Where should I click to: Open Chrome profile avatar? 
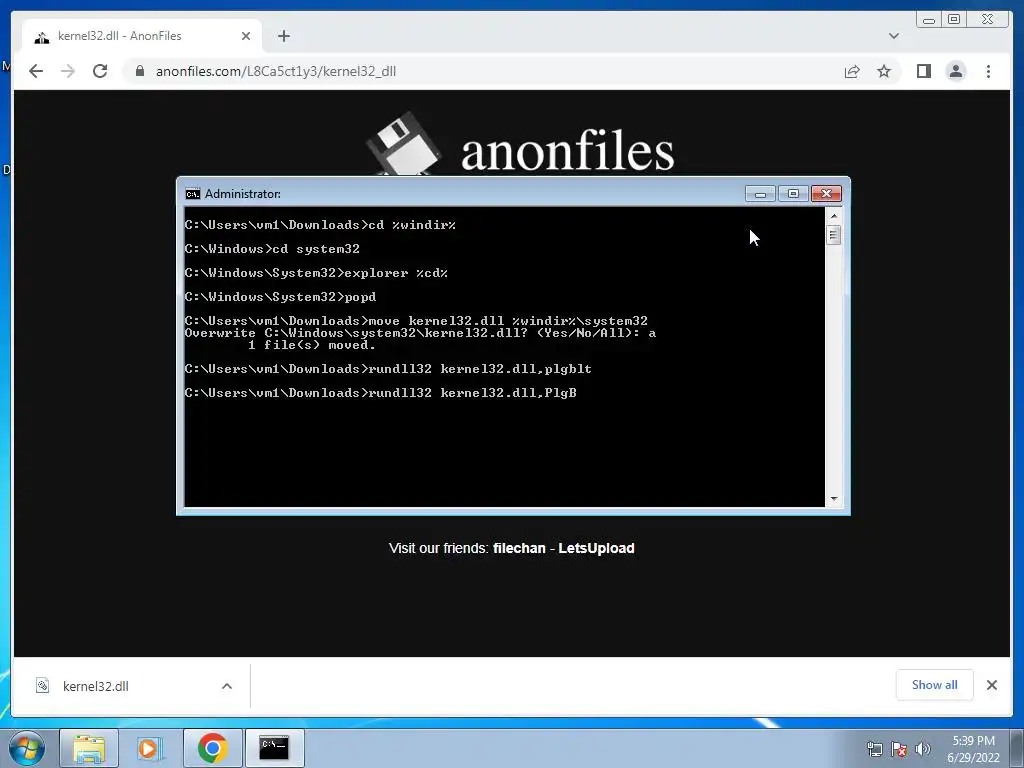pyautogui.click(x=955, y=71)
